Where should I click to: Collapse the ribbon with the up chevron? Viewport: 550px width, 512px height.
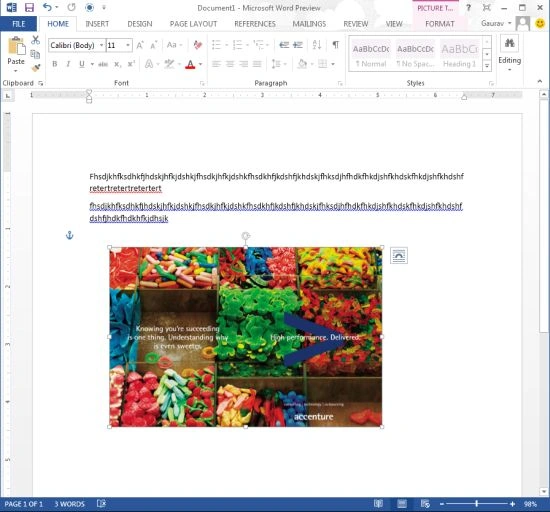(x=540, y=82)
